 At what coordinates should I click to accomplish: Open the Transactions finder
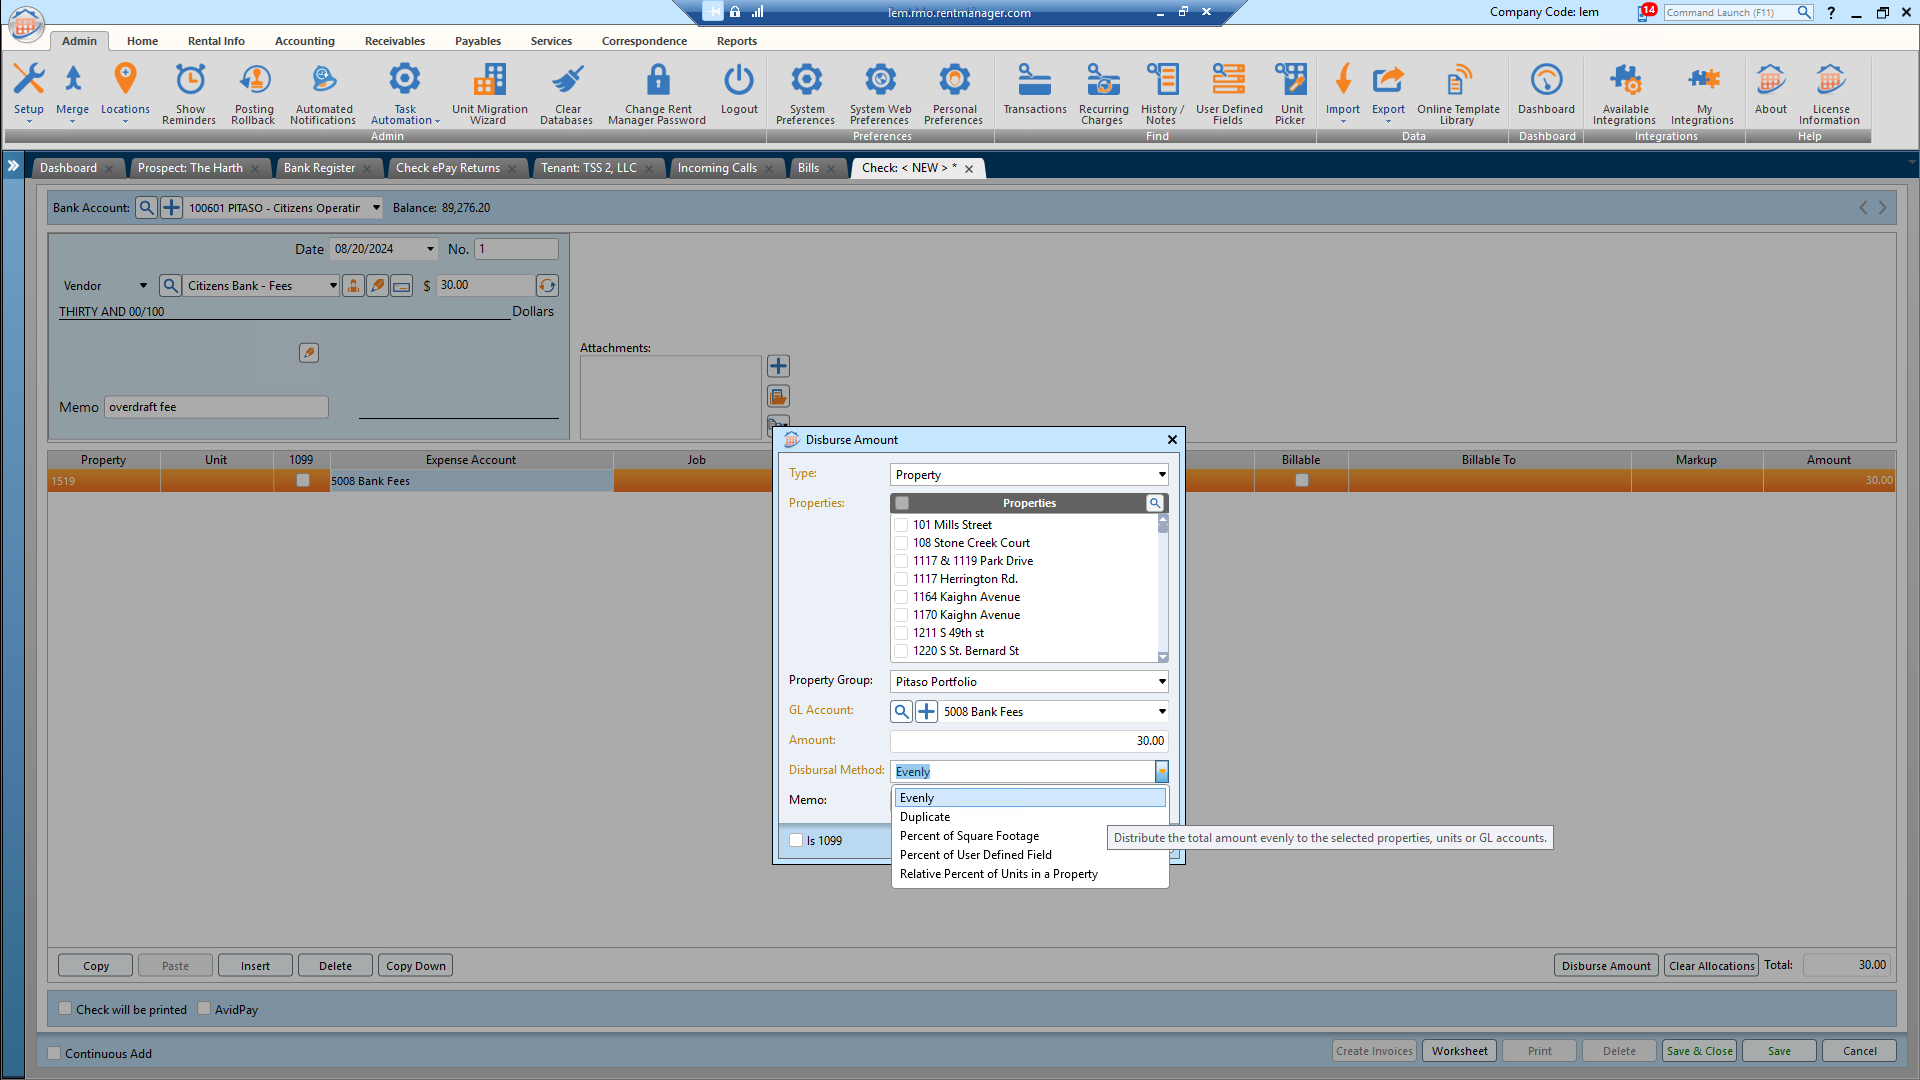point(1035,89)
